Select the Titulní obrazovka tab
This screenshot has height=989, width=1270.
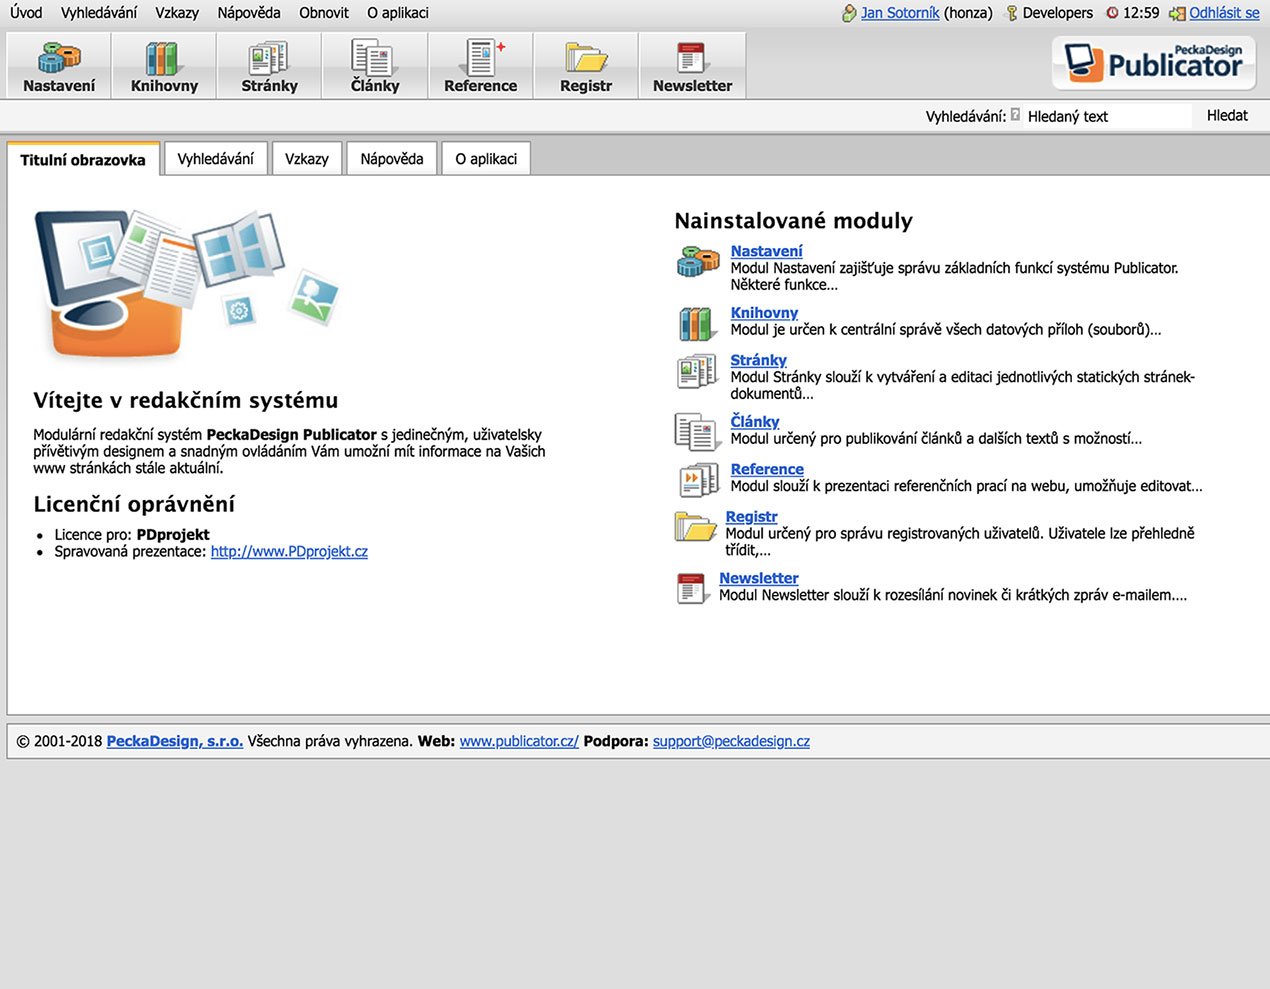[83, 159]
